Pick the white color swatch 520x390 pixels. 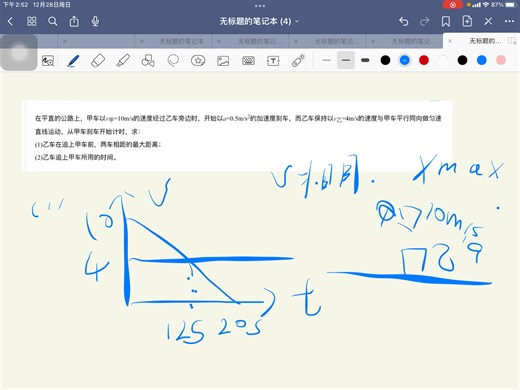click(443, 60)
